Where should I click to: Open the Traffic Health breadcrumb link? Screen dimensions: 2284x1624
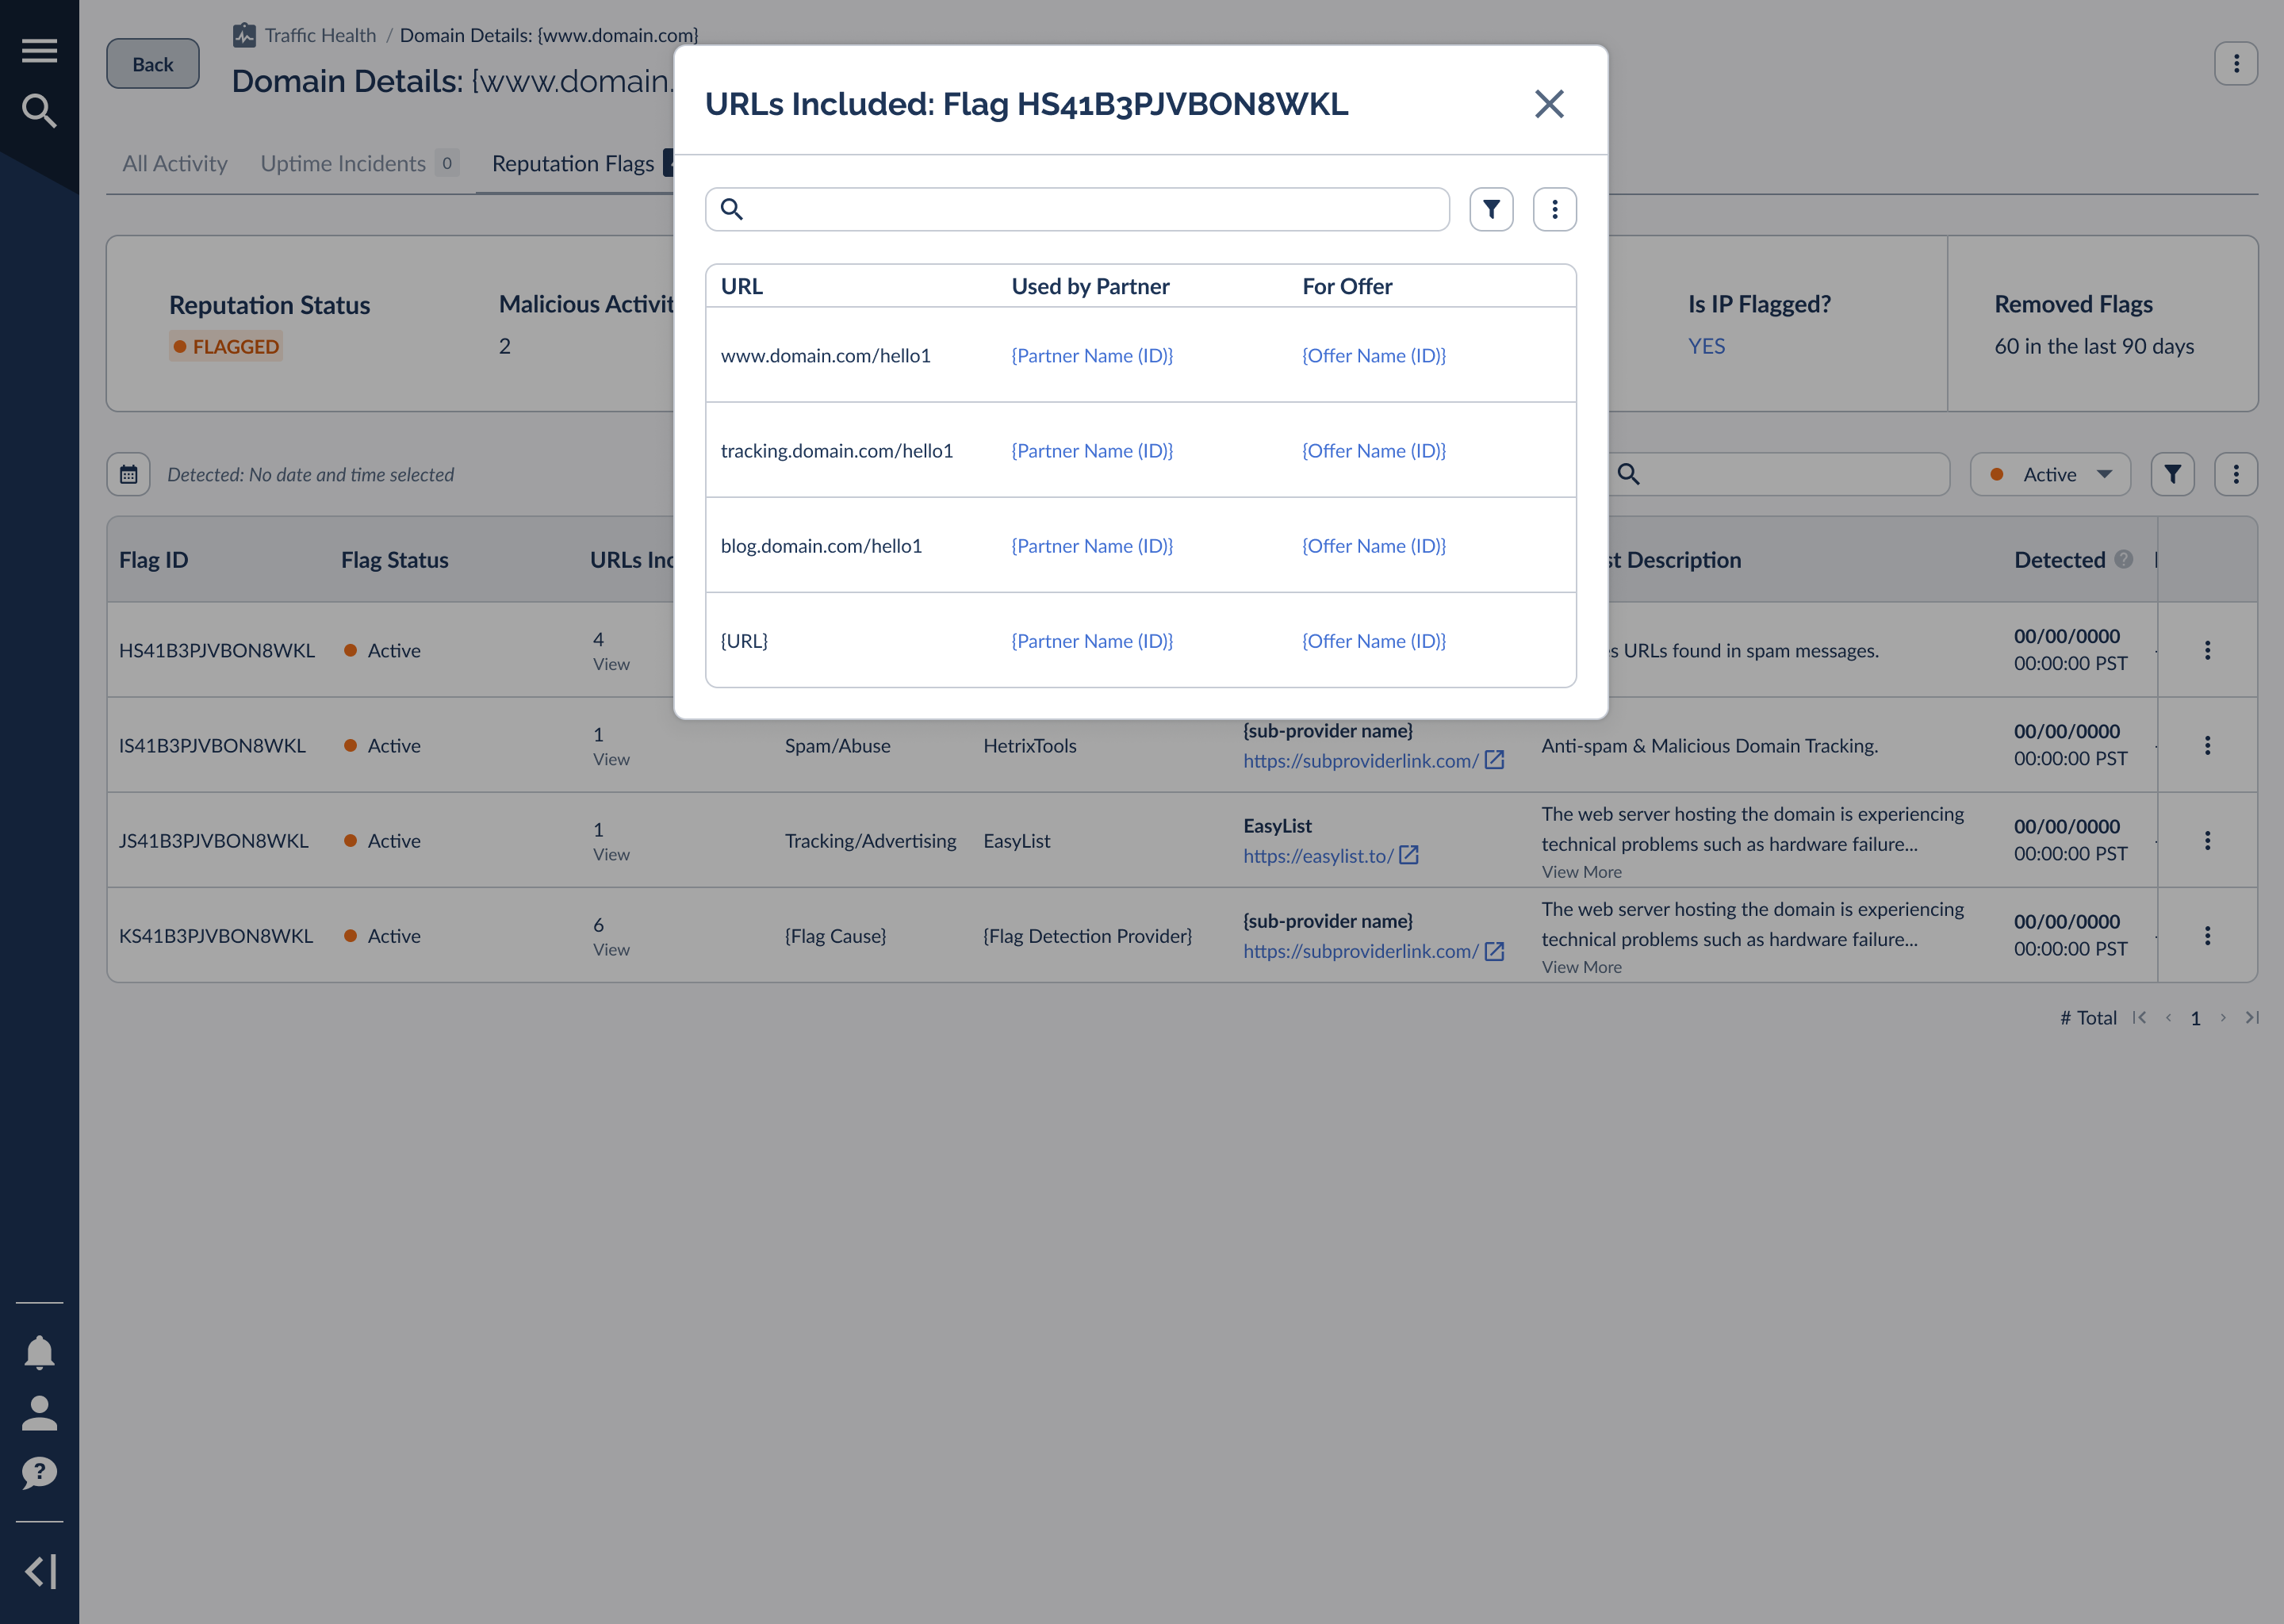point(320,35)
